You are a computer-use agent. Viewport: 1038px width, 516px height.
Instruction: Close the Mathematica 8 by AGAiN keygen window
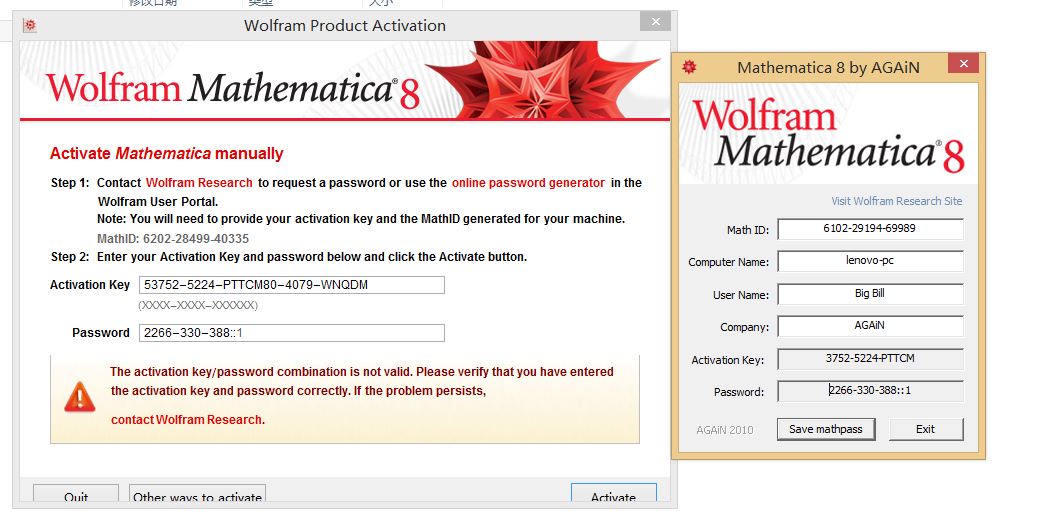[963, 65]
